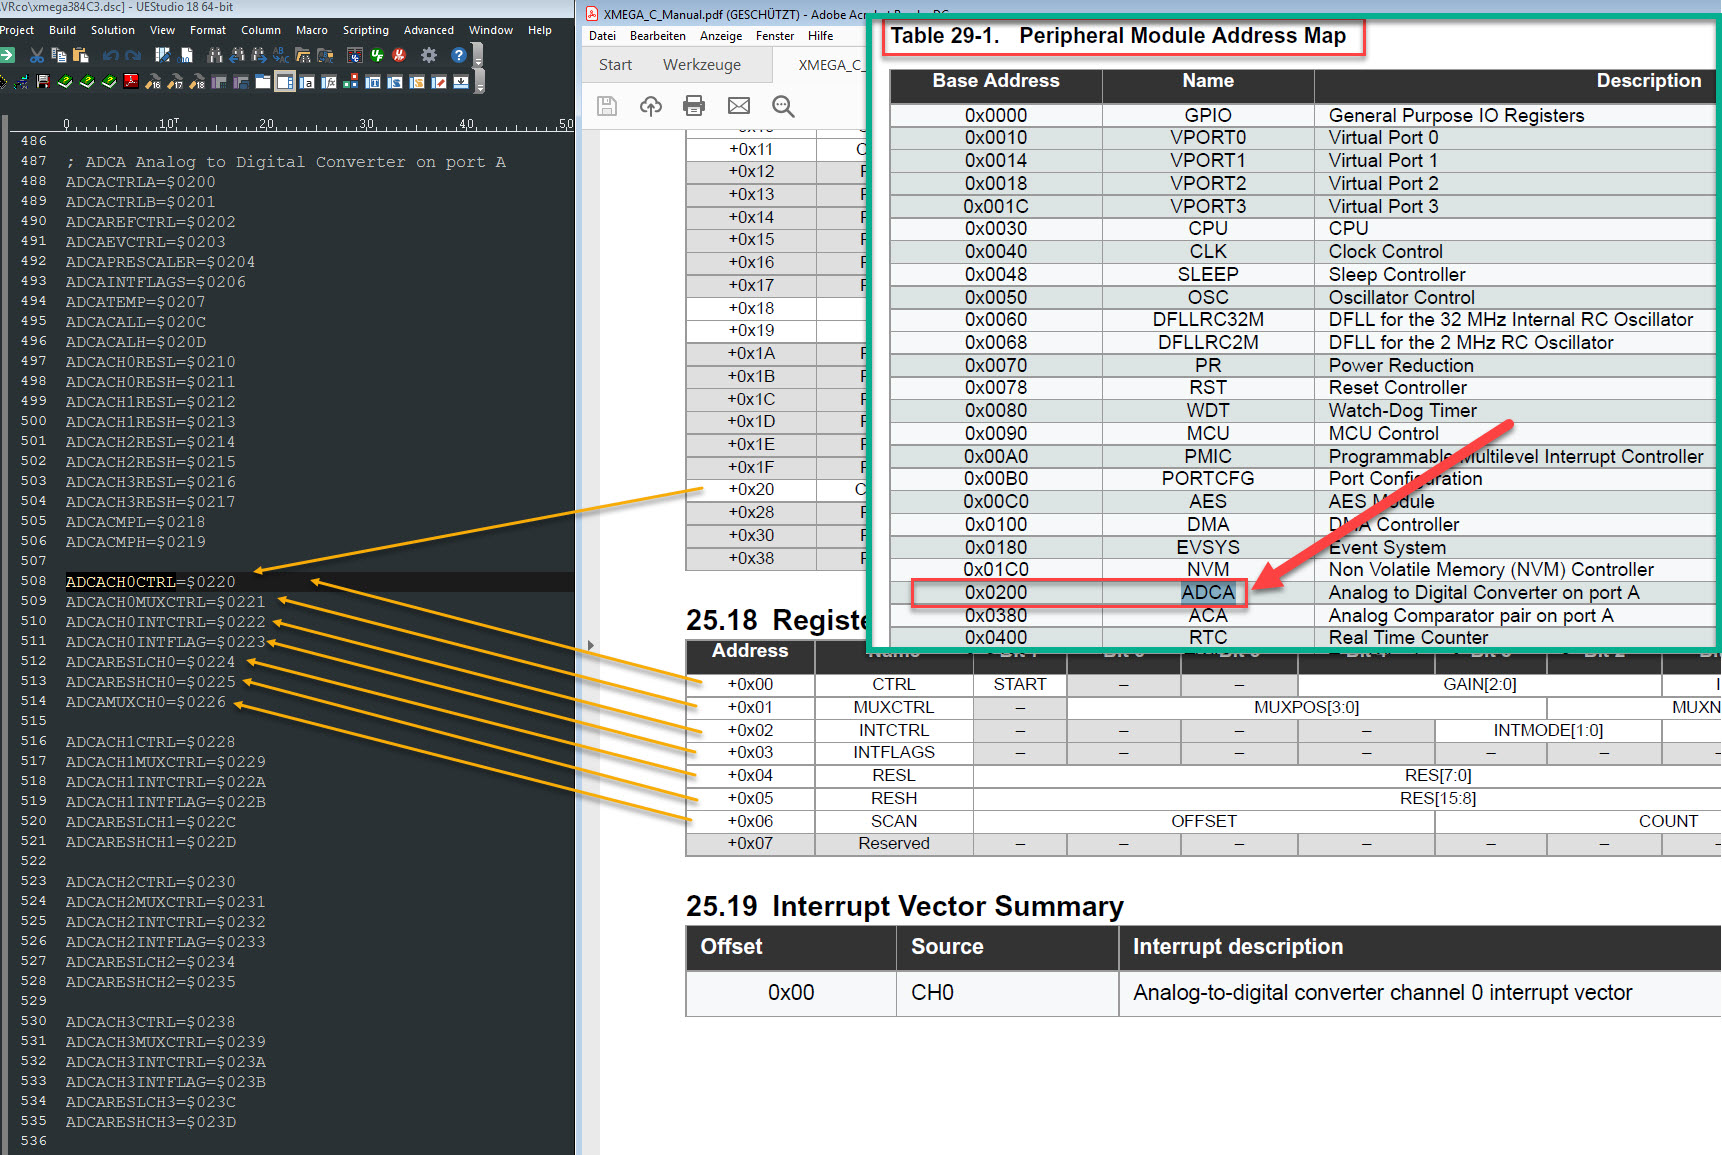The height and width of the screenshot is (1155, 1722).
Task: Send PDF by email envelope icon
Action: tap(739, 106)
